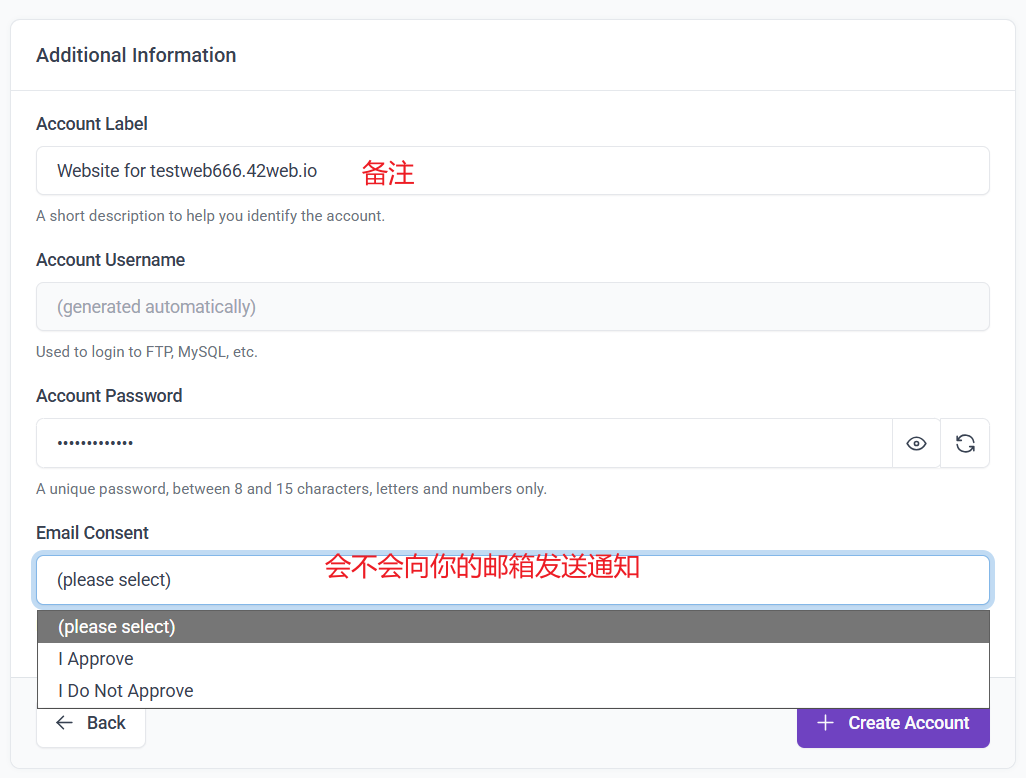Screen dimensions: 1026x778
Task: Click the left arrow icon beside Back
Action: [x=65, y=723]
